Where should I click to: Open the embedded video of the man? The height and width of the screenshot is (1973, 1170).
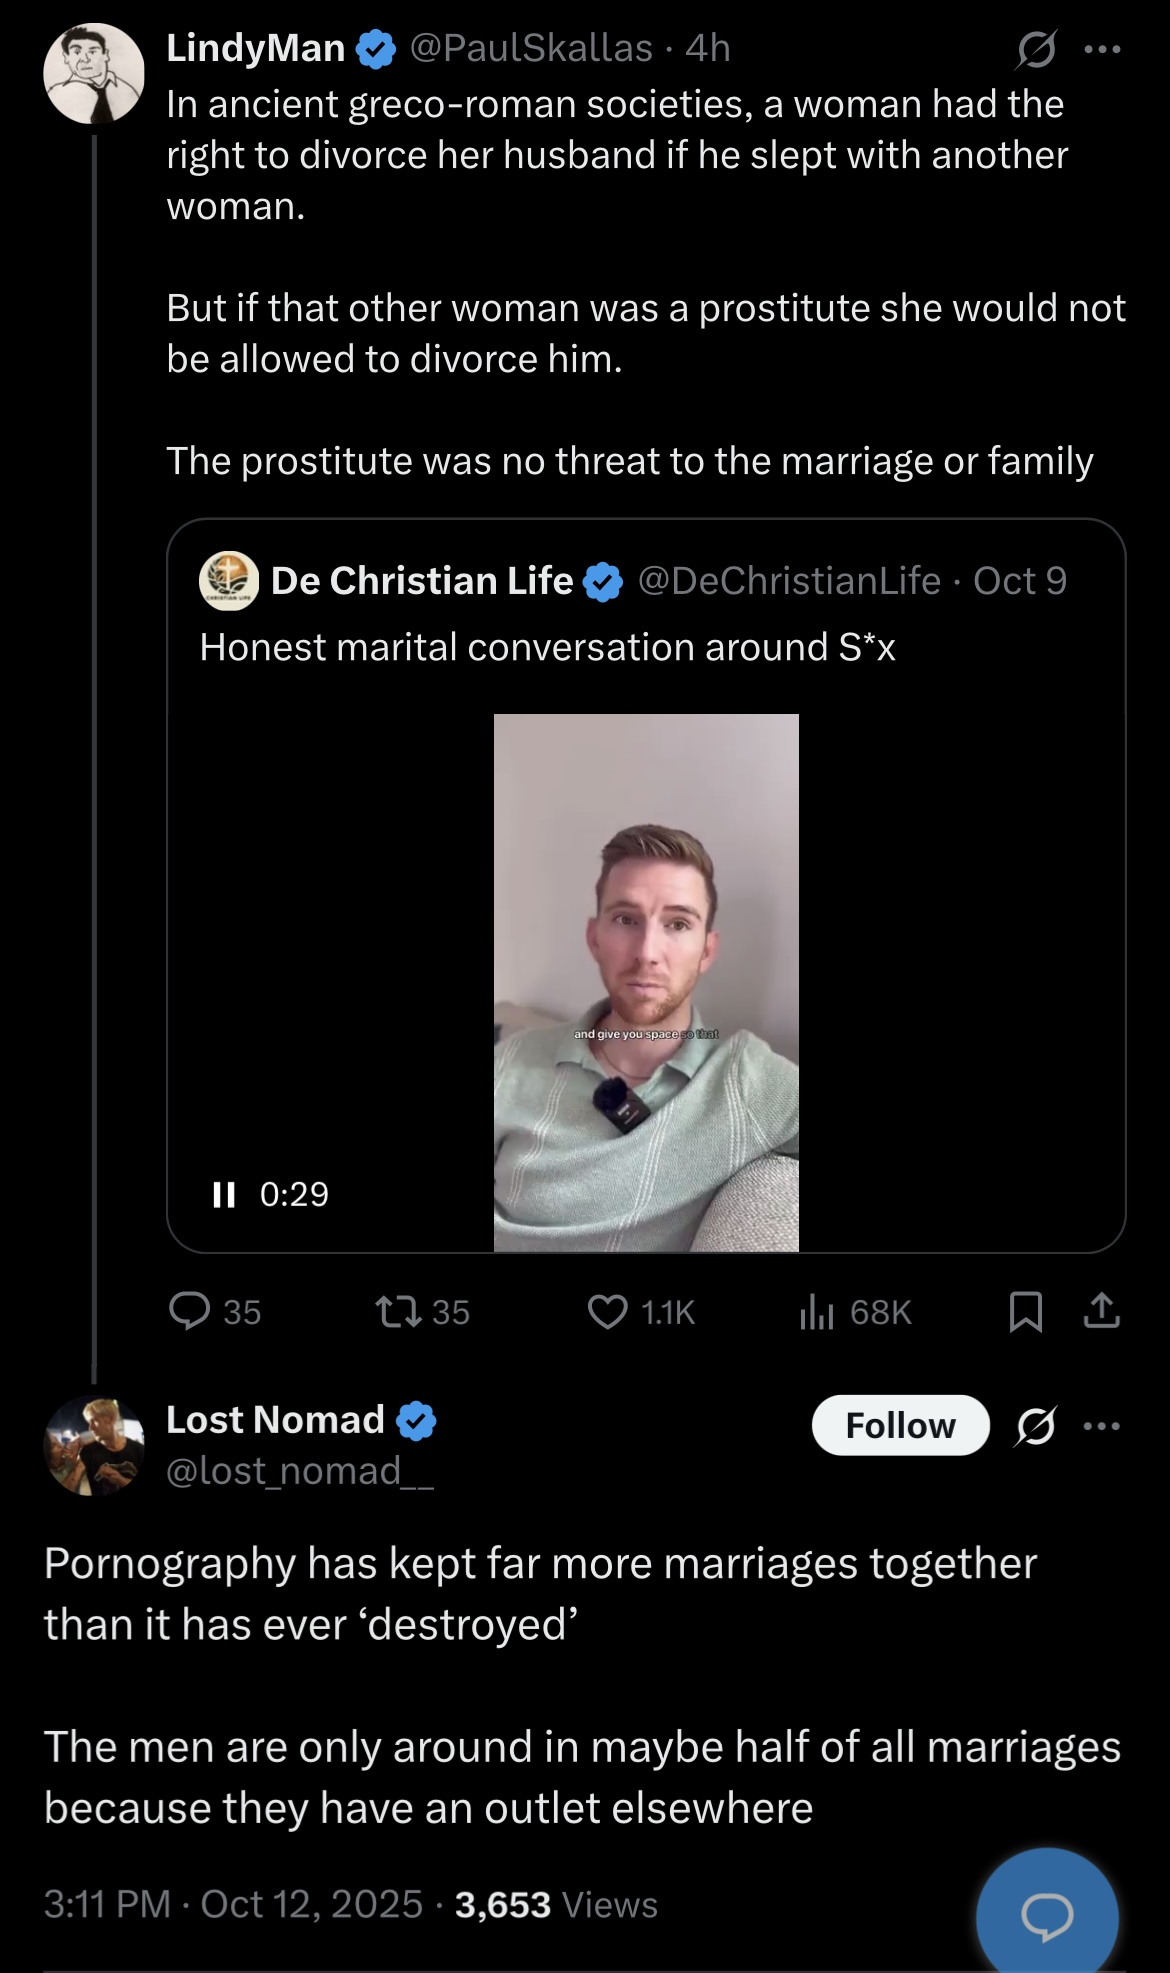point(646,982)
